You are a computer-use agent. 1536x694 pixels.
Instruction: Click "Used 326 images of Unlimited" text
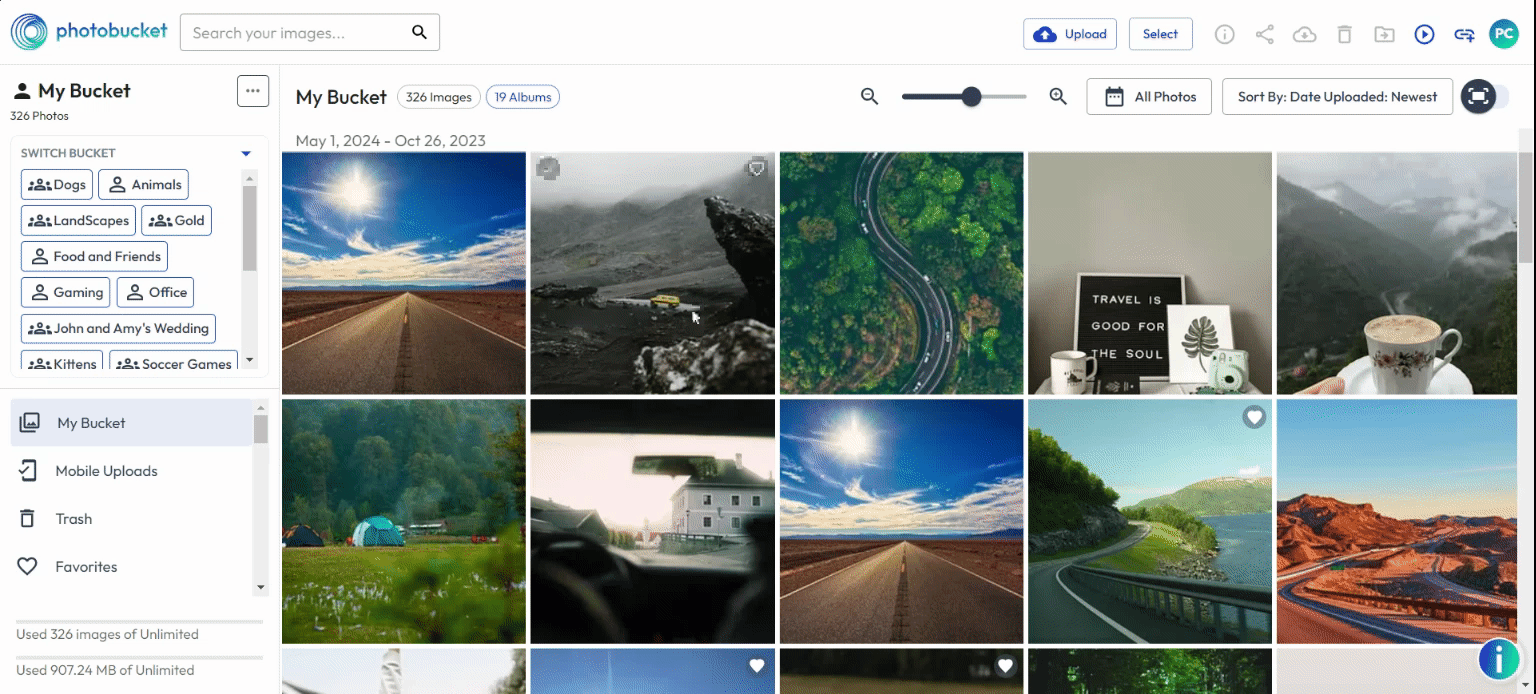click(107, 634)
